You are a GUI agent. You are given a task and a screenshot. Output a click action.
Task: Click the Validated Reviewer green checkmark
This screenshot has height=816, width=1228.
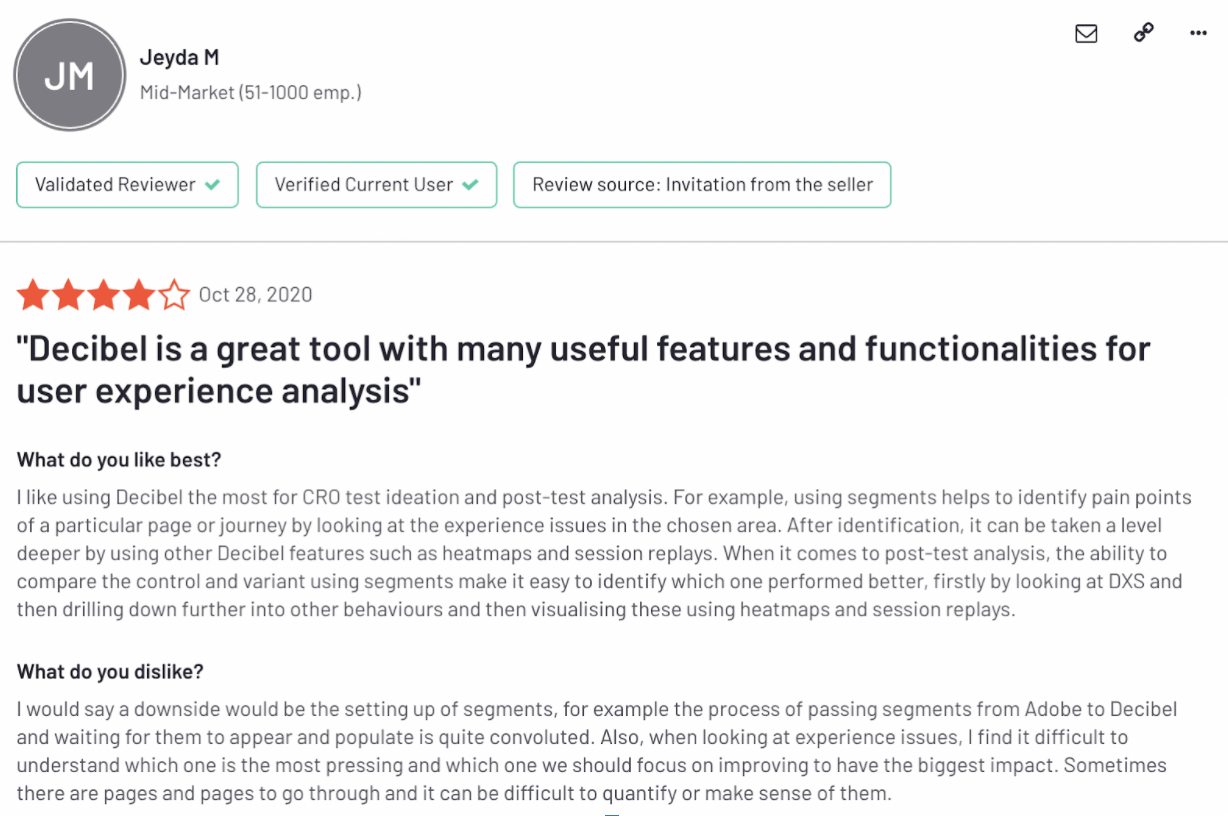[x=212, y=185]
